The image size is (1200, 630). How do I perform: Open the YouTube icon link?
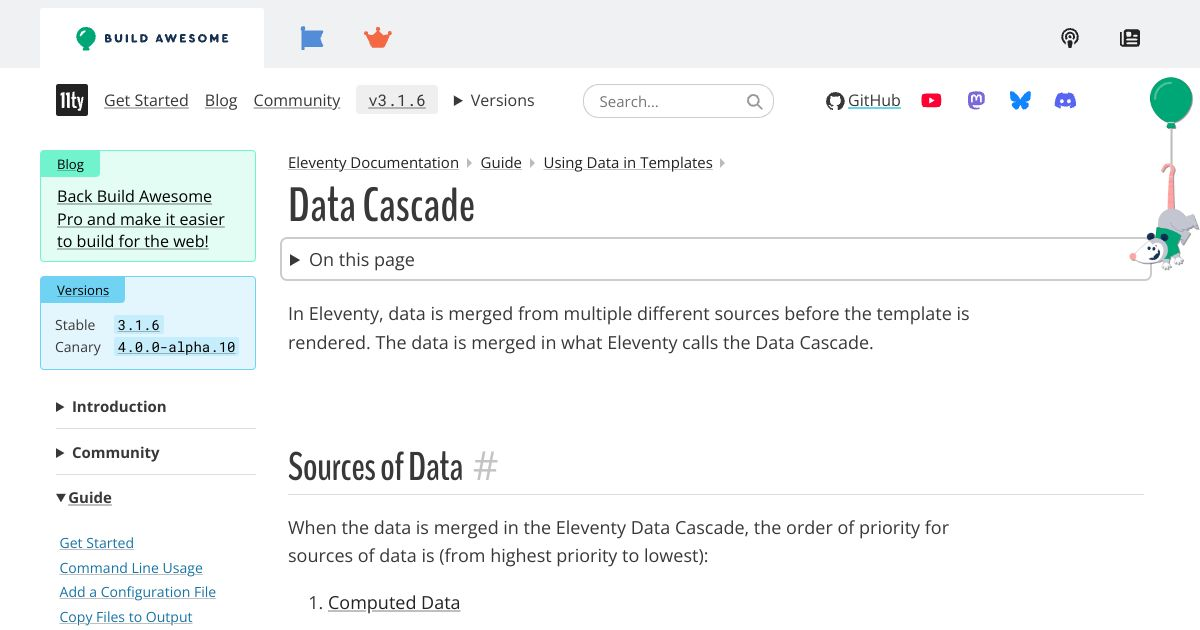pyautogui.click(x=931, y=100)
